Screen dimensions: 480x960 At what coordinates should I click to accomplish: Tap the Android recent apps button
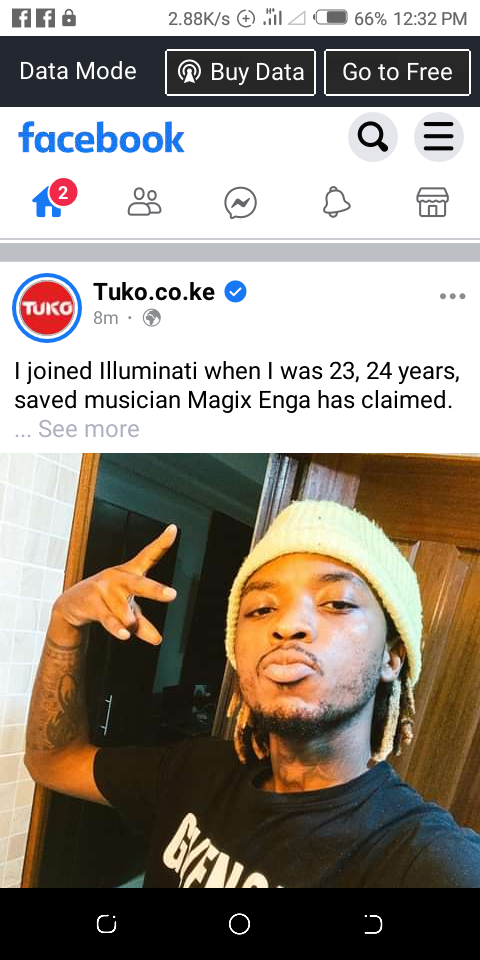(107, 924)
